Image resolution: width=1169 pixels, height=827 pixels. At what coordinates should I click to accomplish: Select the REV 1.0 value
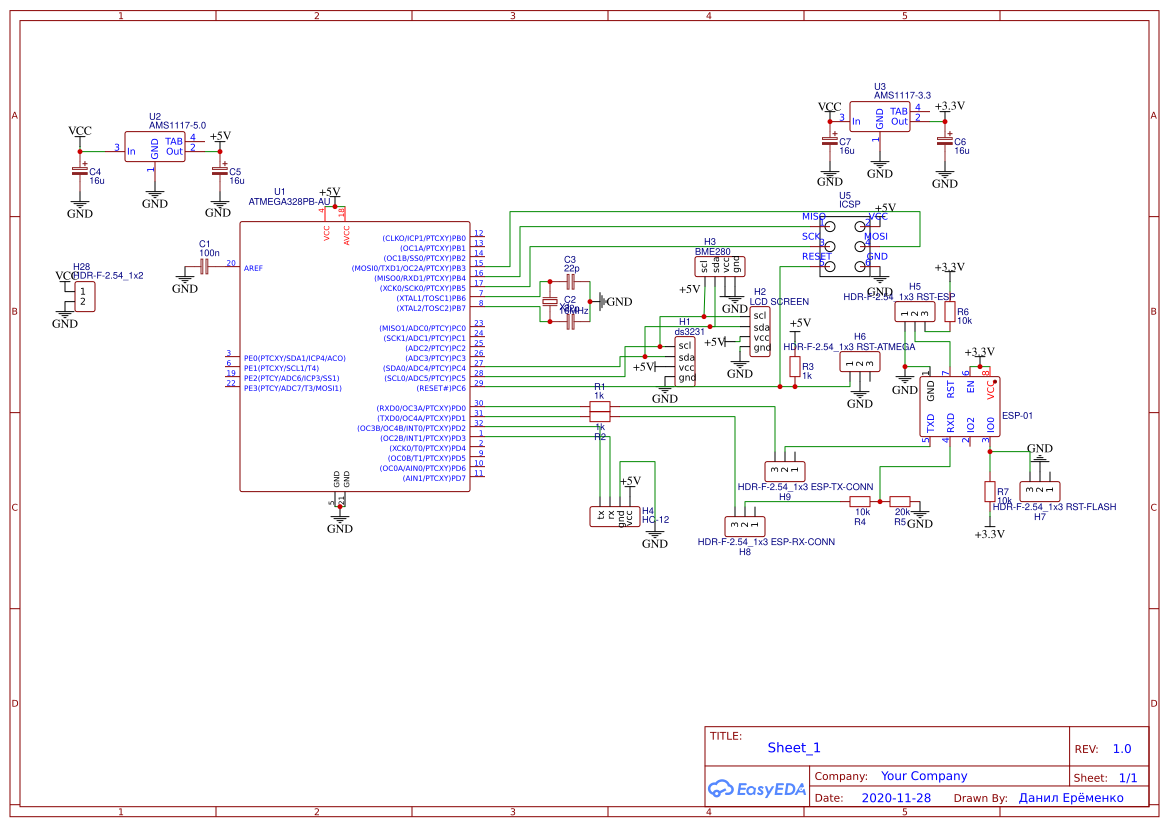pos(1121,749)
